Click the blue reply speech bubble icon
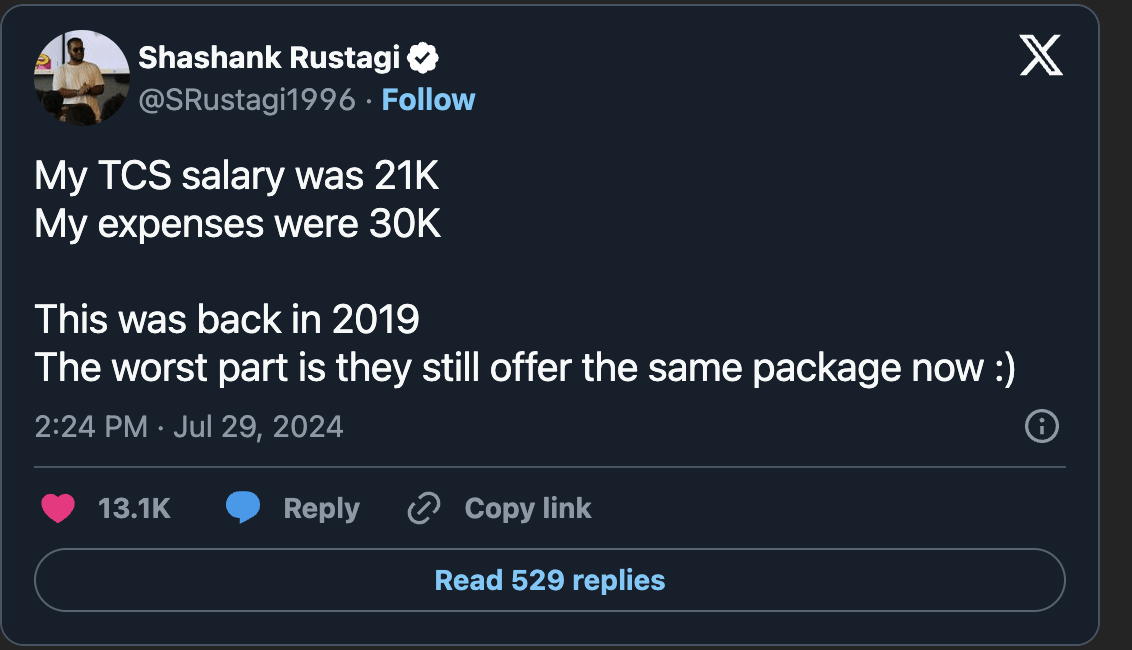1132x650 pixels. (243, 509)
